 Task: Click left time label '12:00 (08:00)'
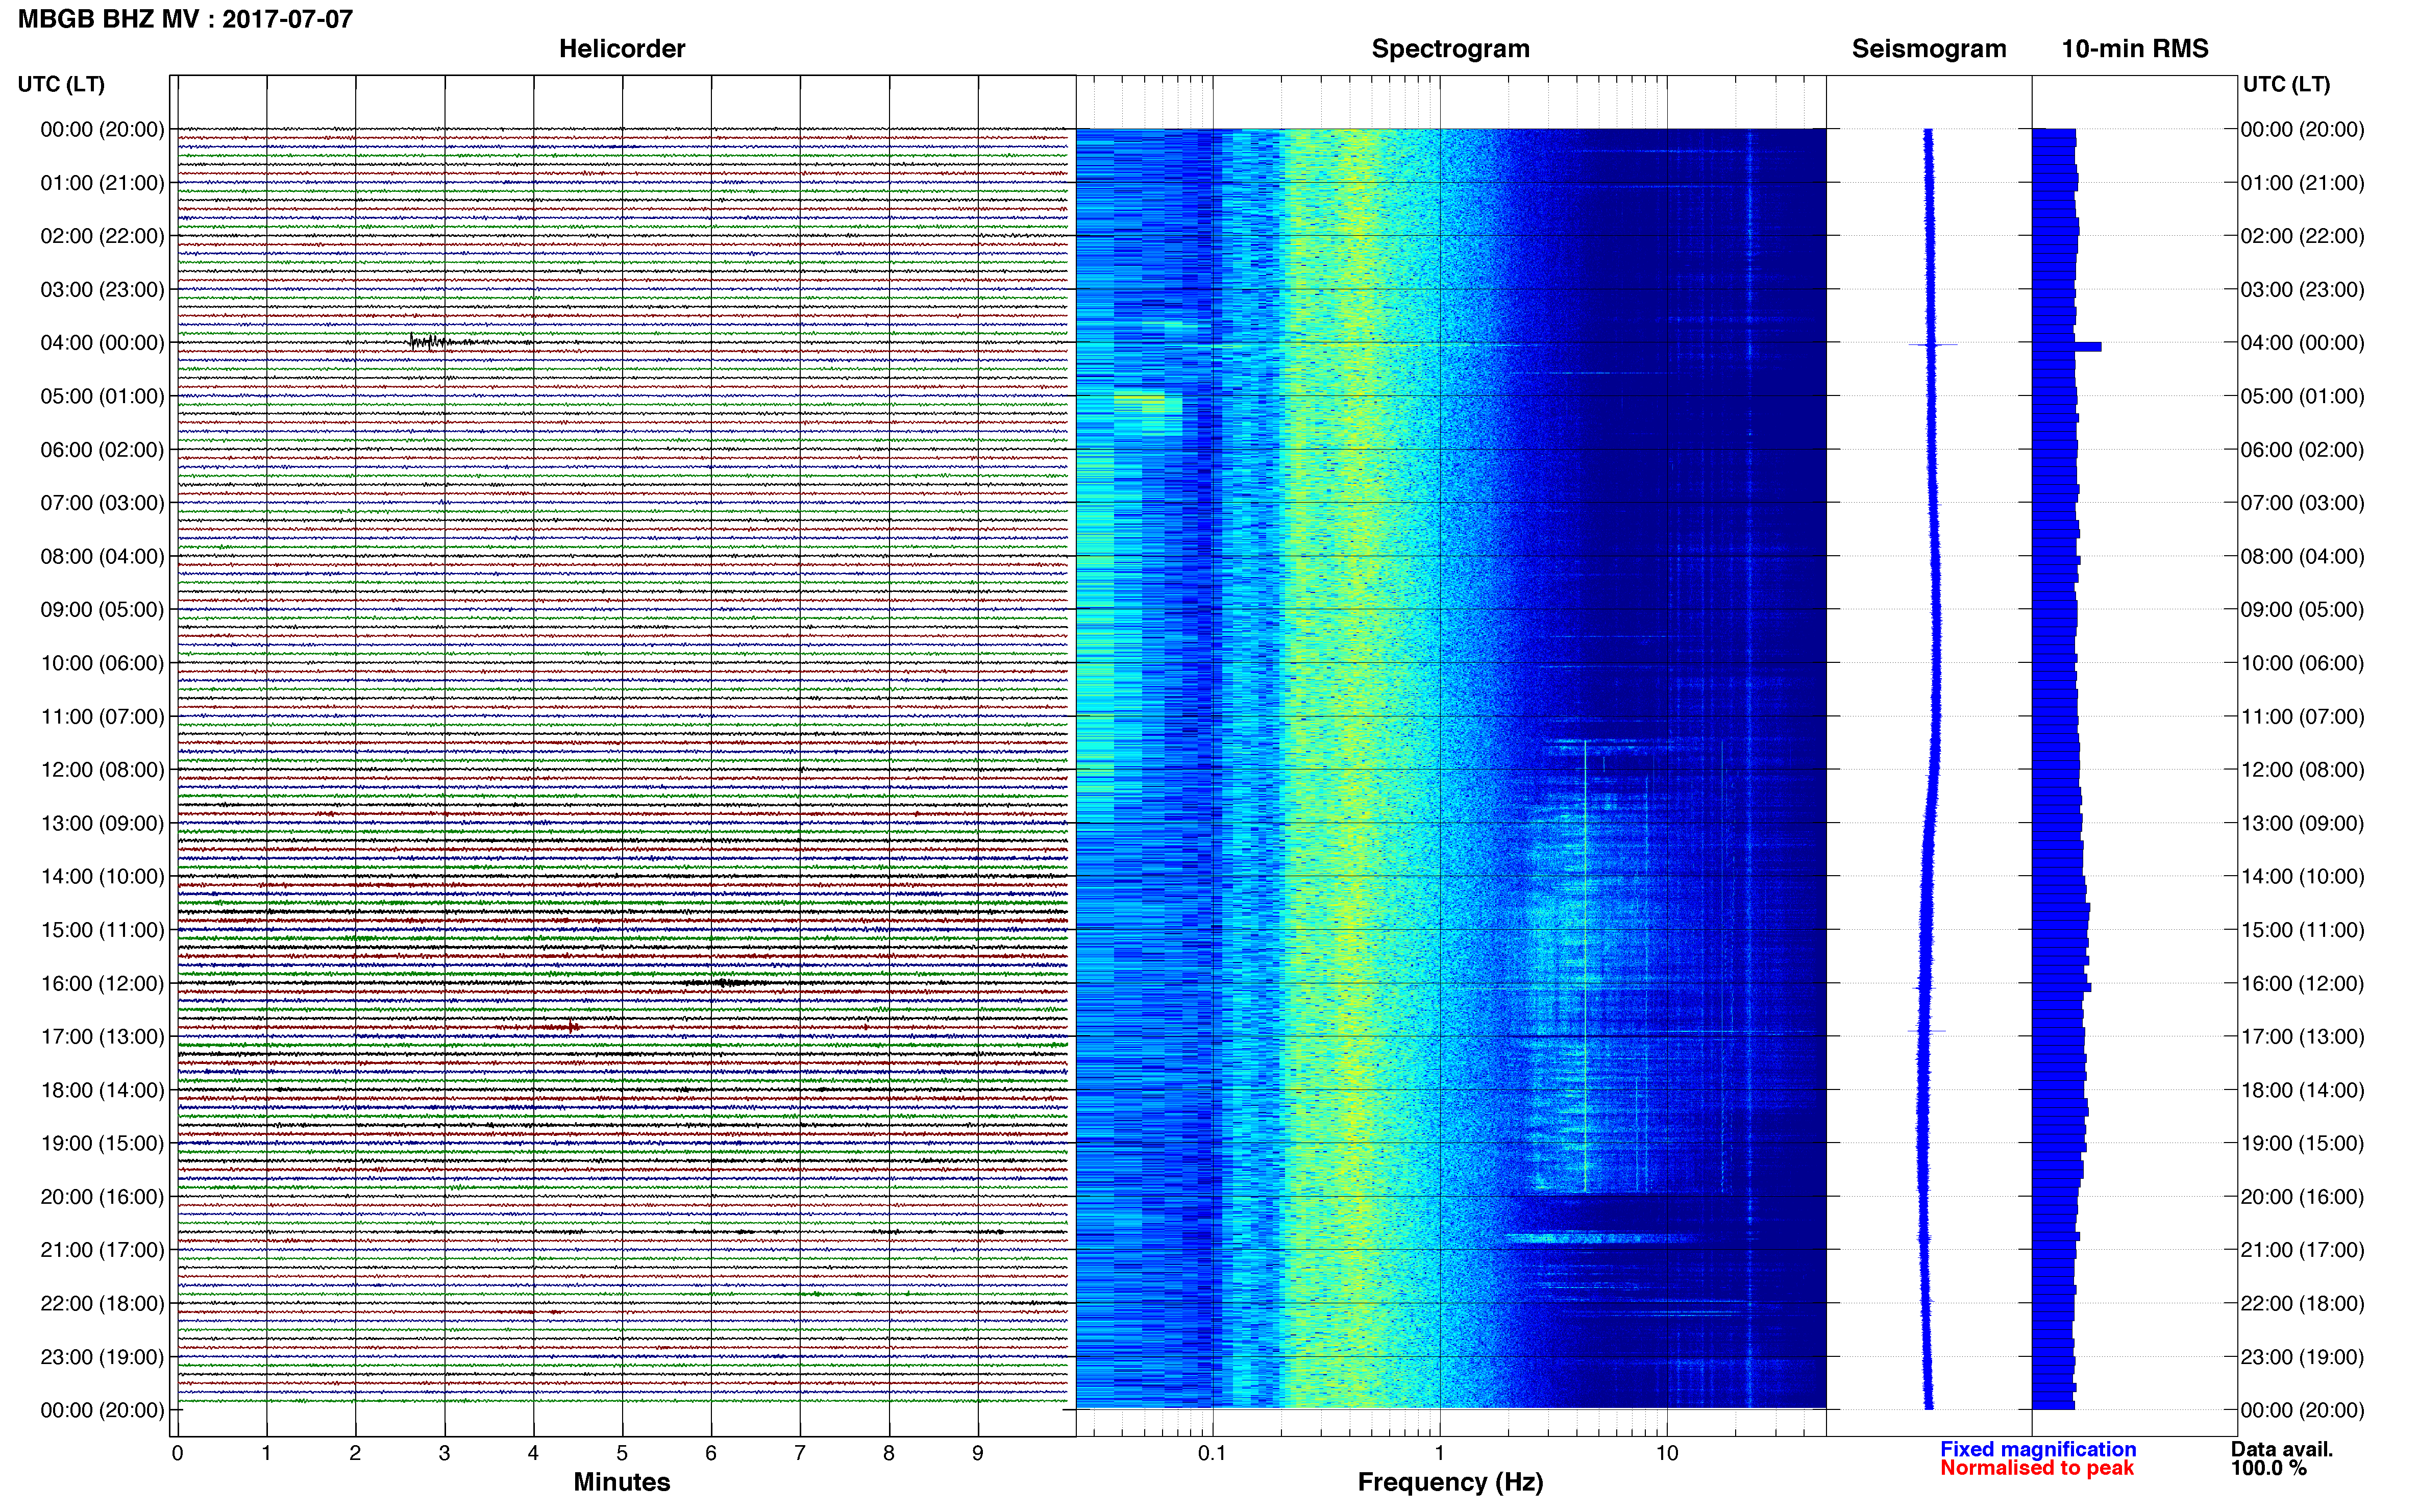(102, 770)
